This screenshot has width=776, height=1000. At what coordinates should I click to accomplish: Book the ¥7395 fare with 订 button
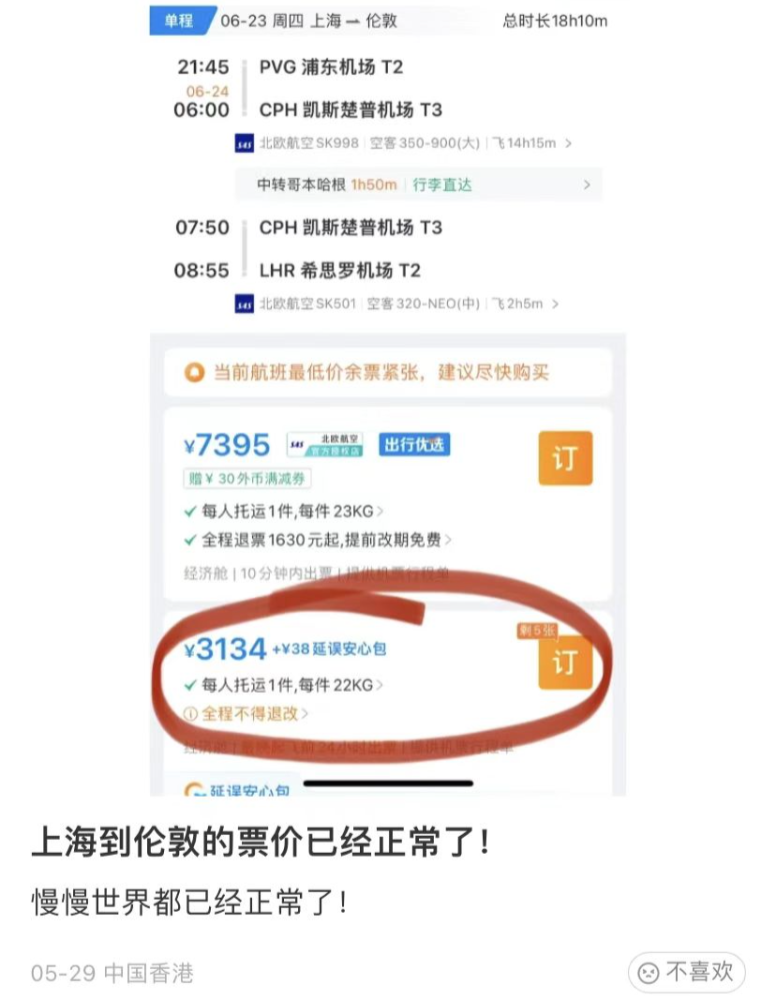(566, 458)
